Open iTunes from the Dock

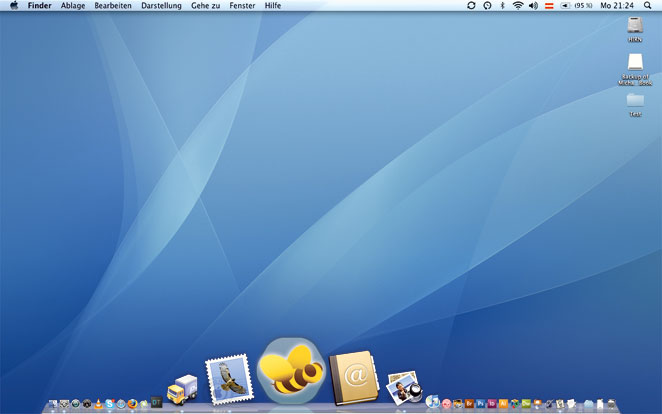tap(433, 403)
